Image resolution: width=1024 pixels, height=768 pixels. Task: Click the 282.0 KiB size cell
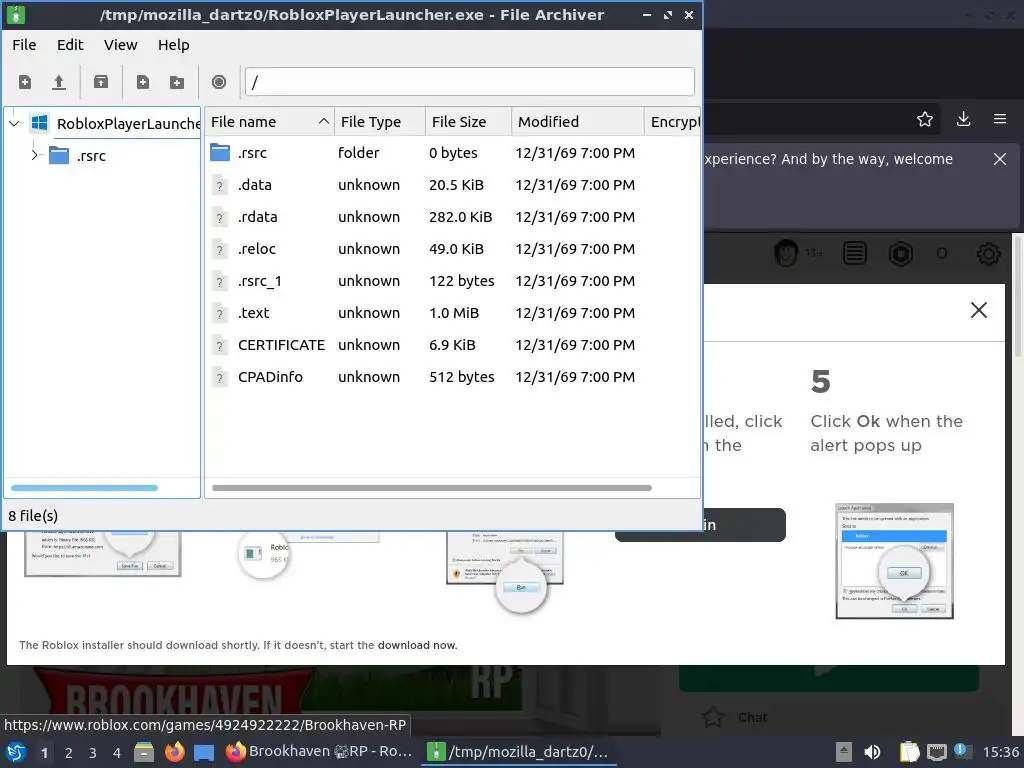pyautogui.click(x=460, y=217)
